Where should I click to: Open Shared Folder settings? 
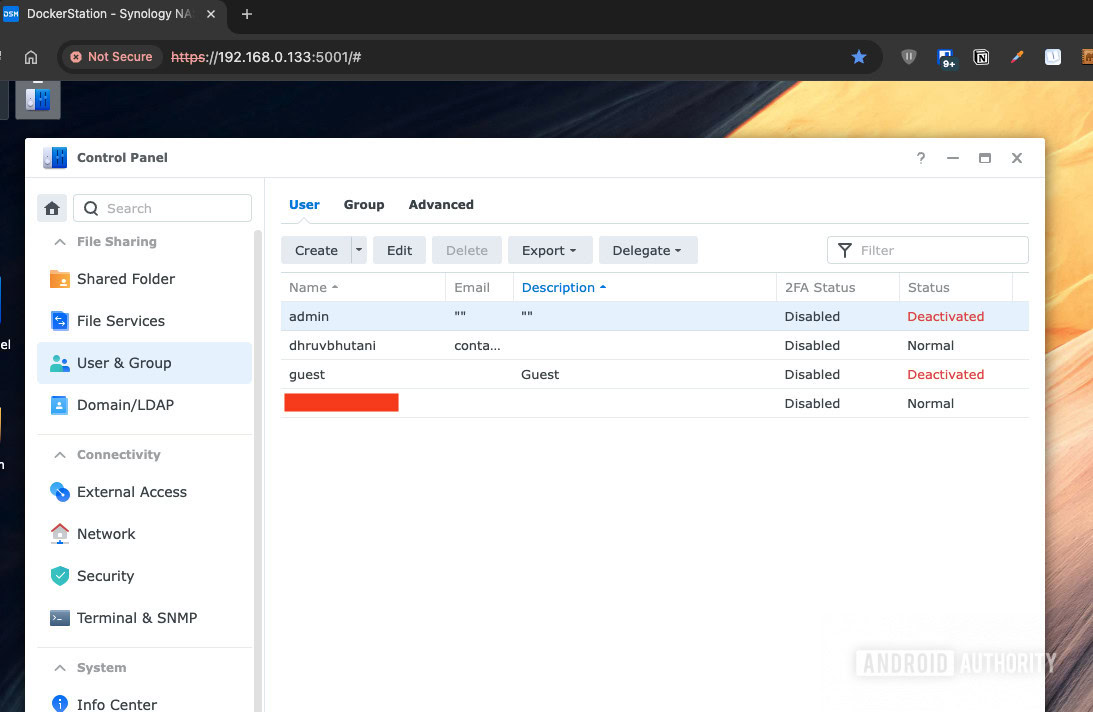125,279
